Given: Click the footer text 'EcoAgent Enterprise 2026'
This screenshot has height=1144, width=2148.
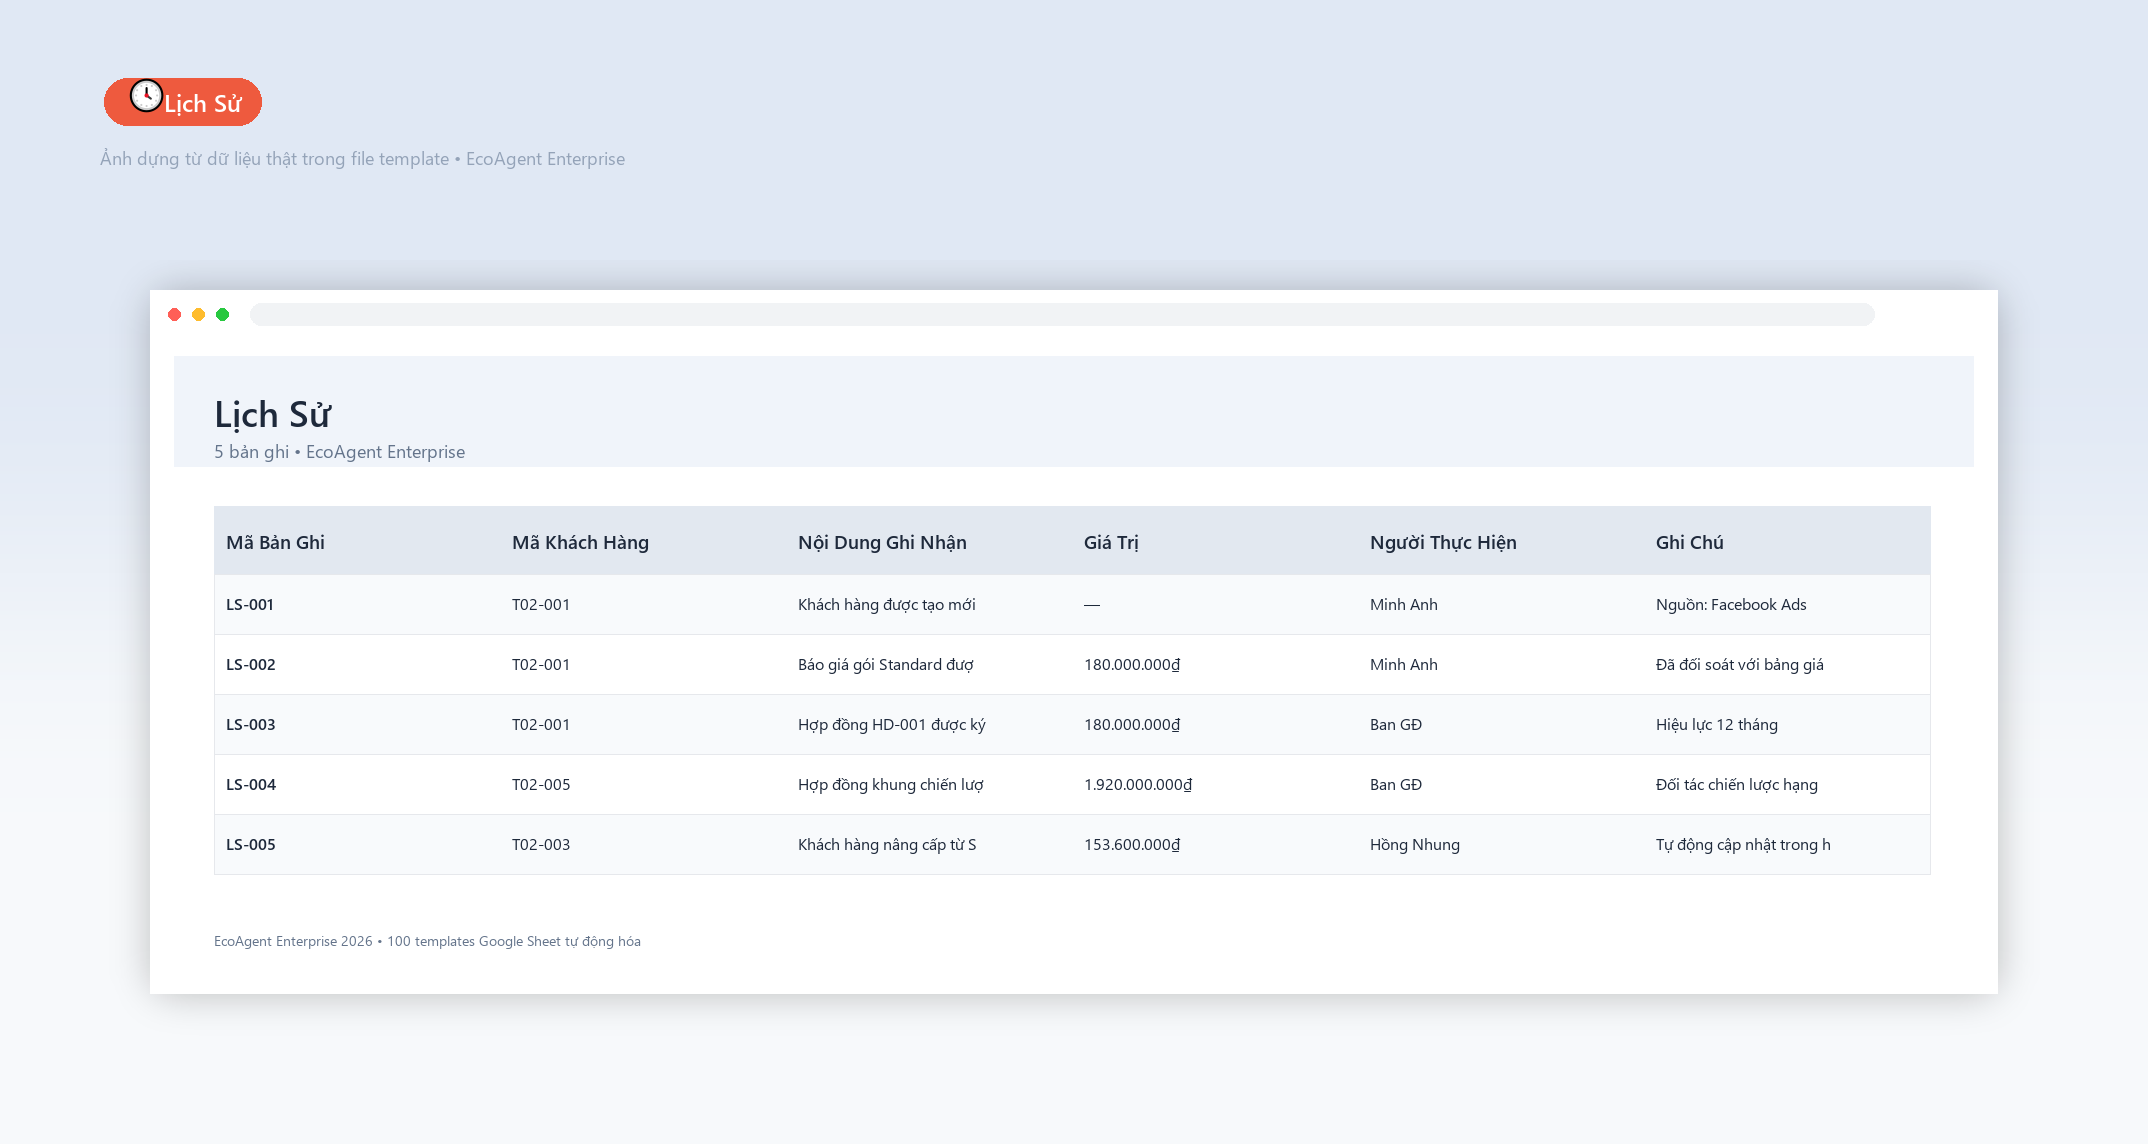Looking at the screenshot, I should tap(293, 941).
